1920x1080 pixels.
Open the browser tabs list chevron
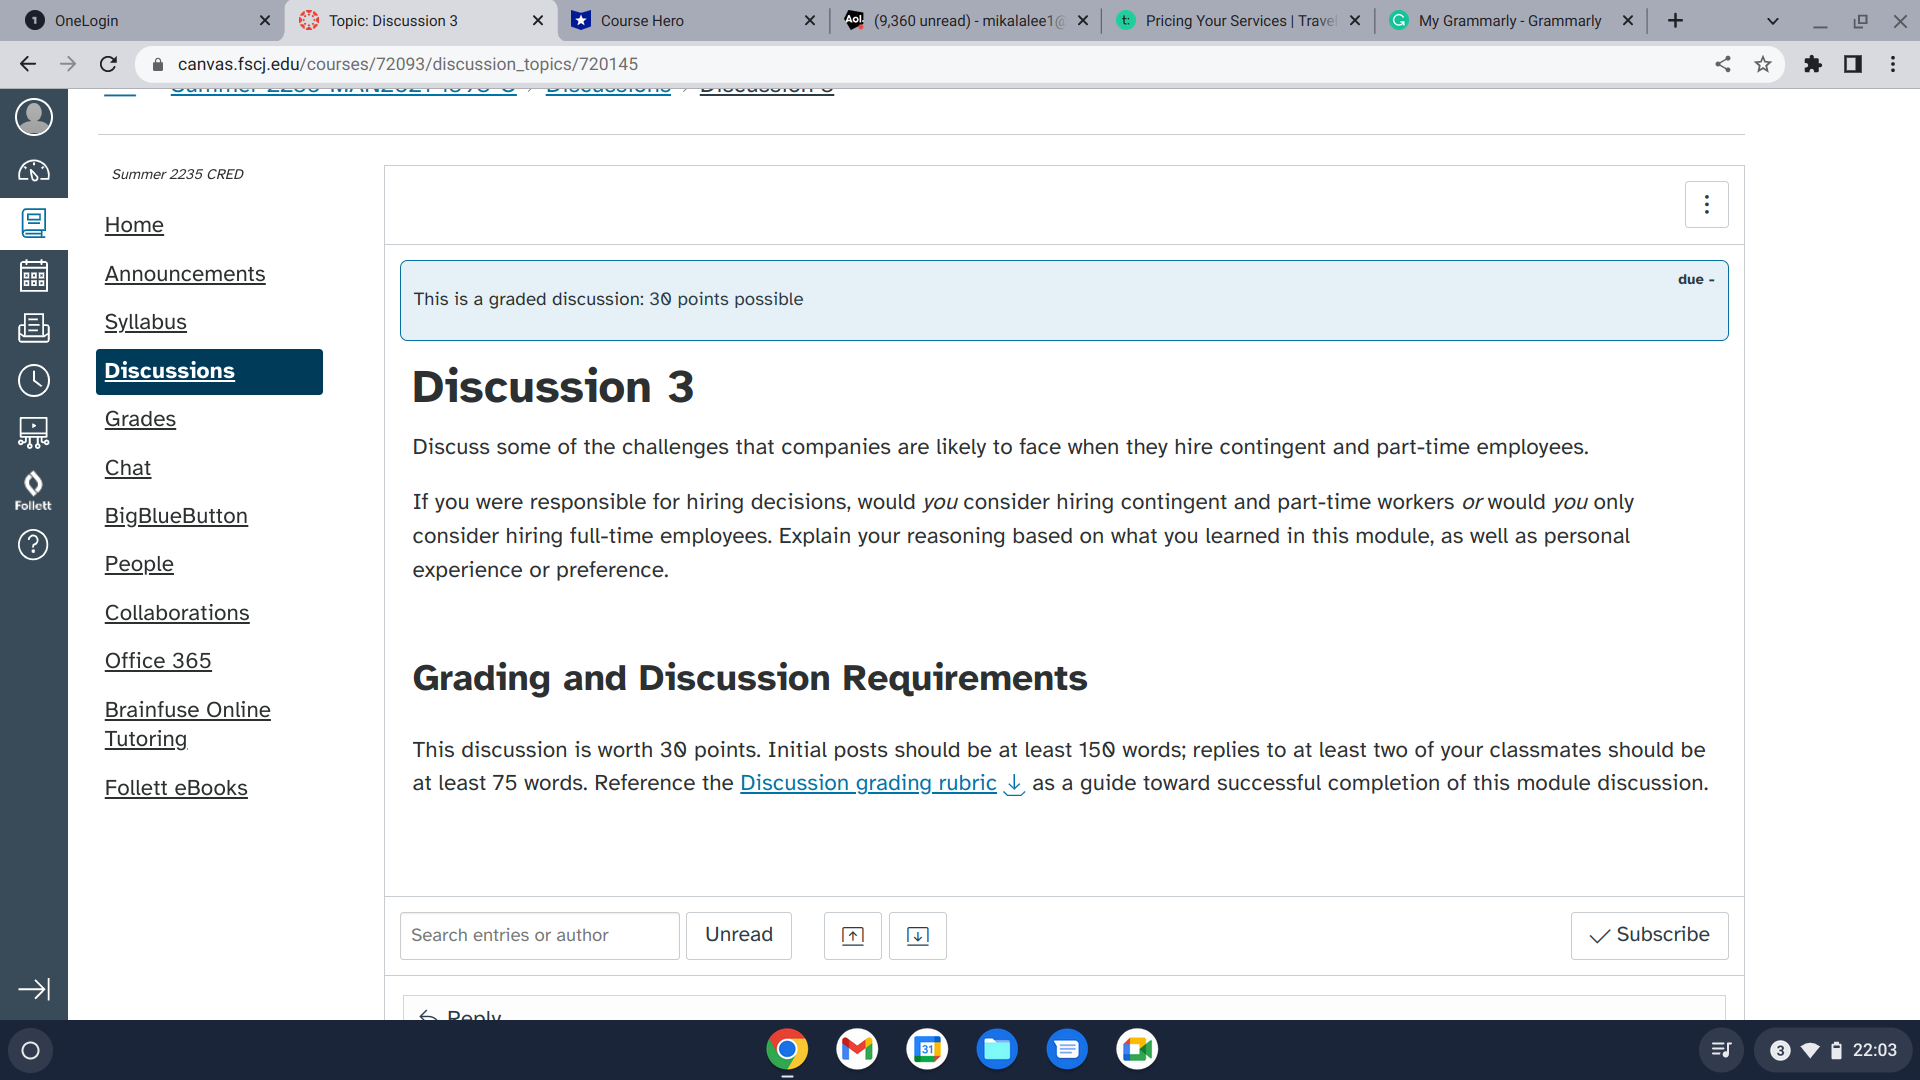coord(1771,20)
